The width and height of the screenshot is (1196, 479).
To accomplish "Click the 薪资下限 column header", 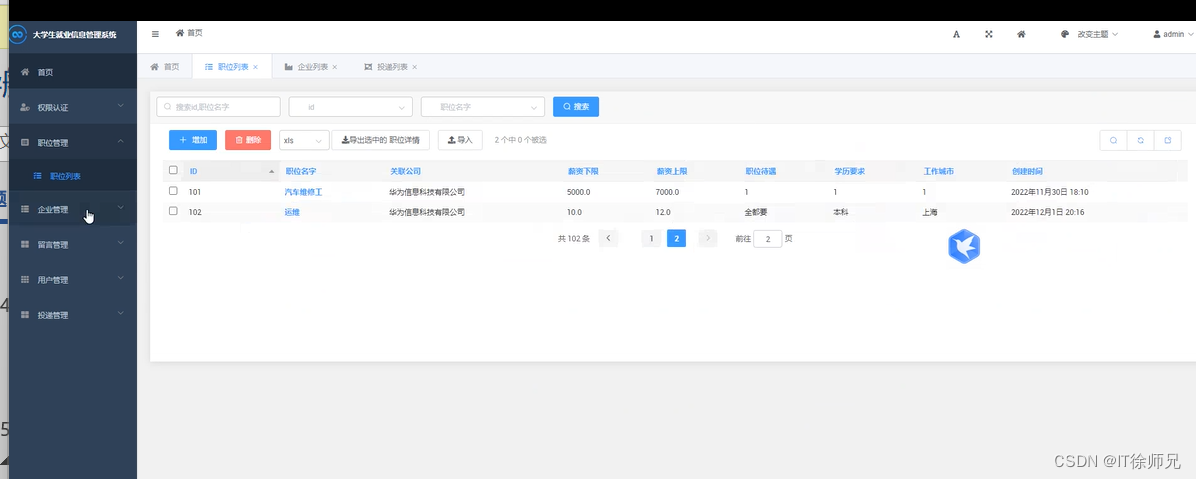I will (583, 172).
